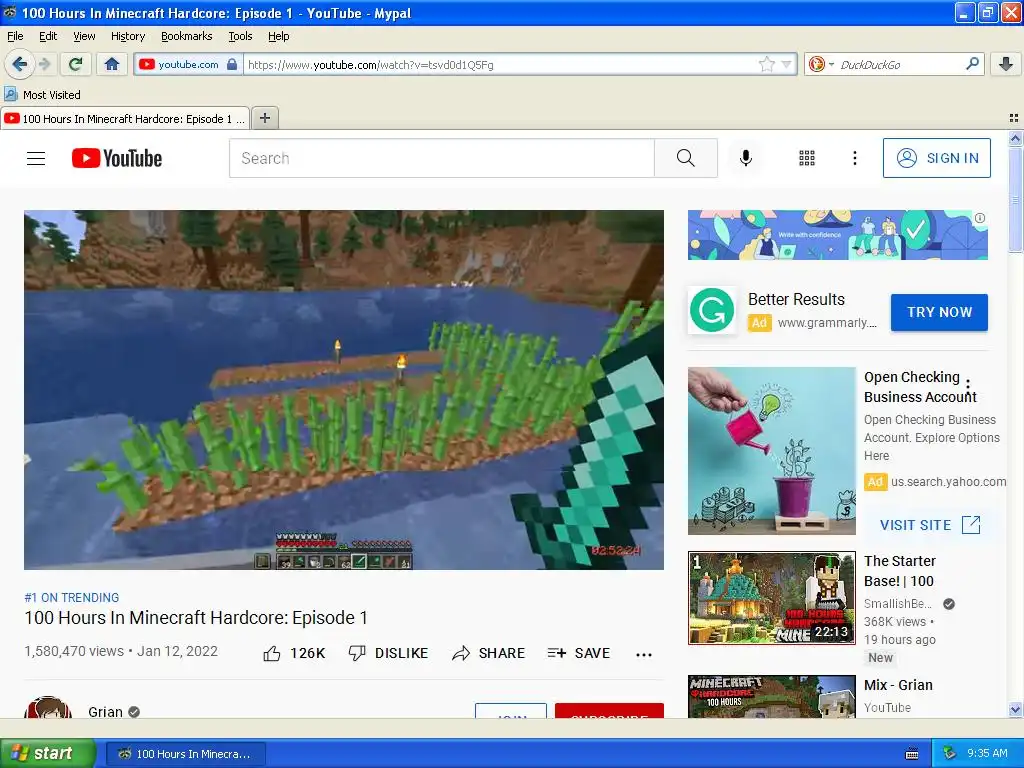Click the TRY NOW button
Screen dimensions: 1024x768
[x=939, y=312]
